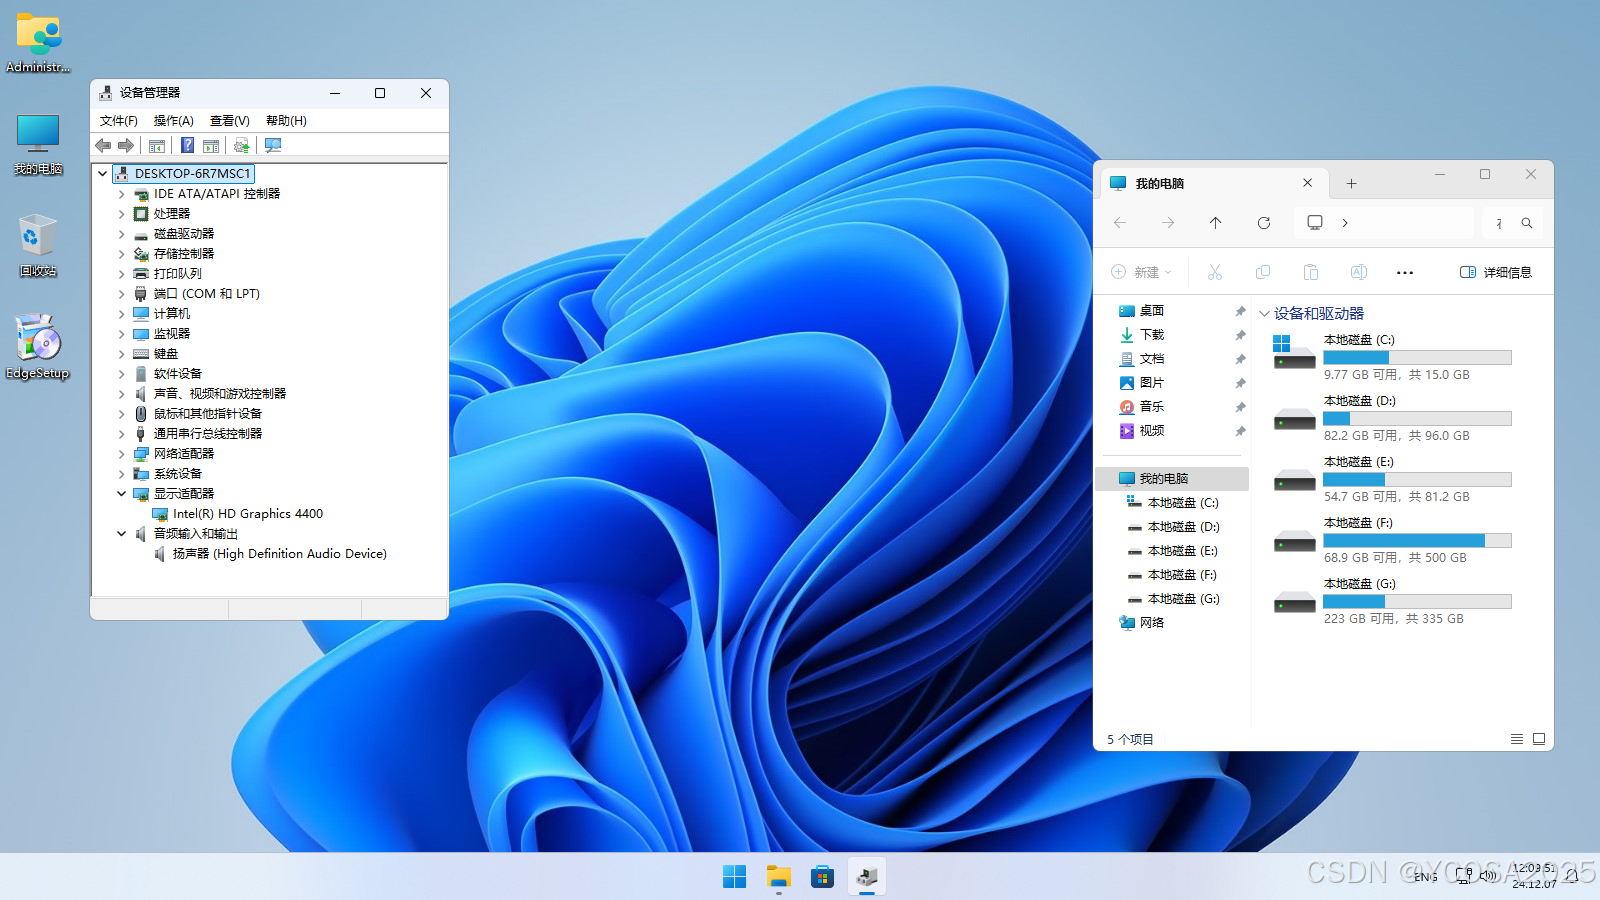Collapse the 设备和驱动器 group
The image size is (1600, 900).
pyautogui.click(x=1264, y=314)
